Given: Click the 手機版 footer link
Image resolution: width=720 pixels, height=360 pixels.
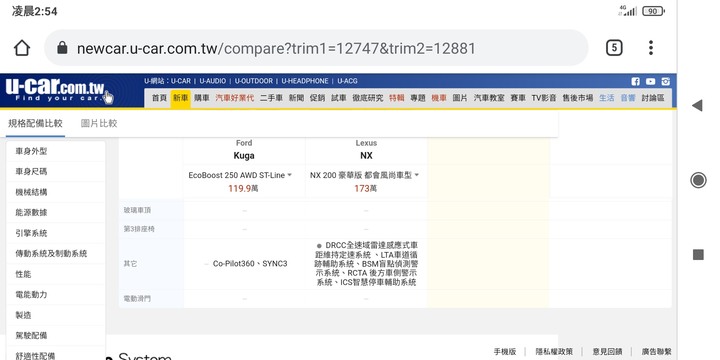Looking at the screenshot, I should click(505, 352).
